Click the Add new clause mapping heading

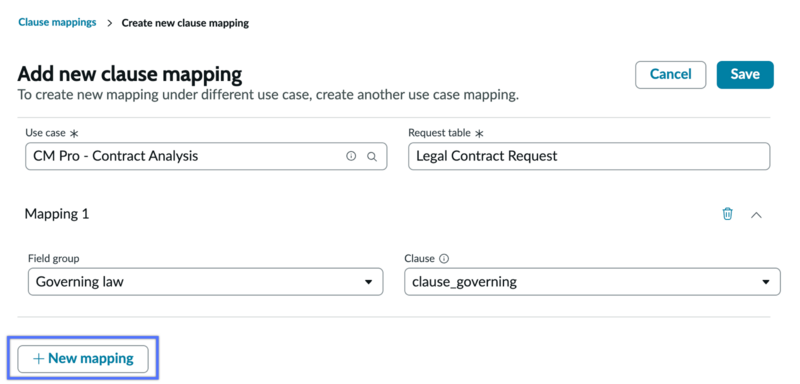[x=130, y=74]
